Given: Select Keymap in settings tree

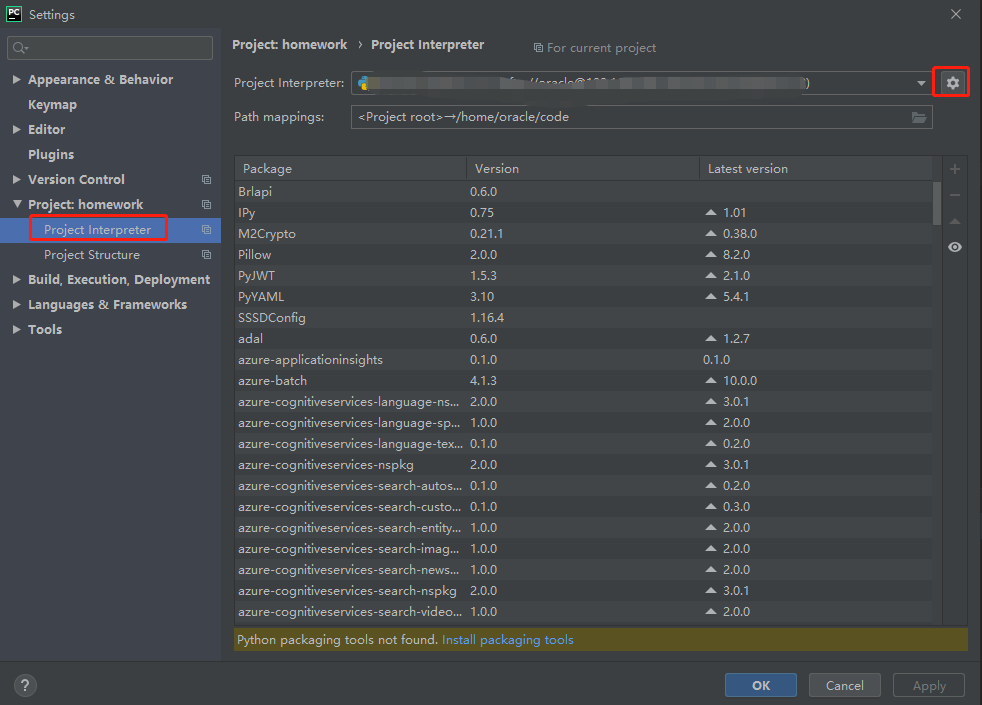Looking at the screenshot, I should click(53, 105).
